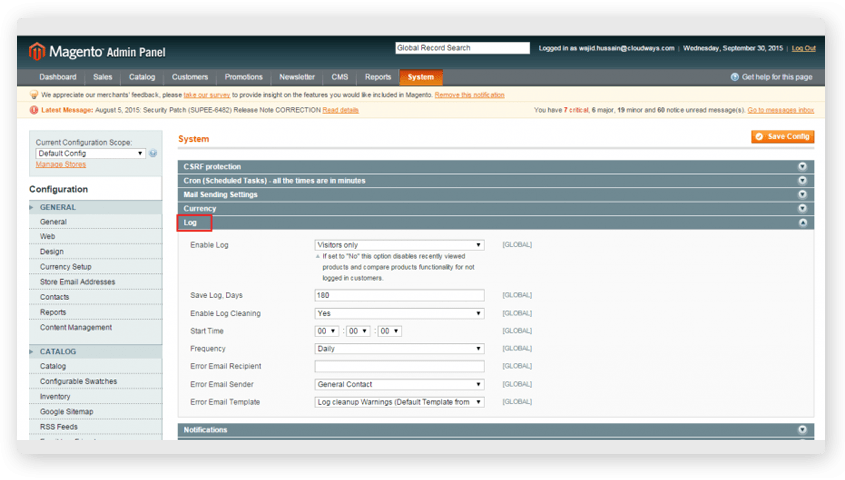Expand Currency section arrow icon

point(802,208)
